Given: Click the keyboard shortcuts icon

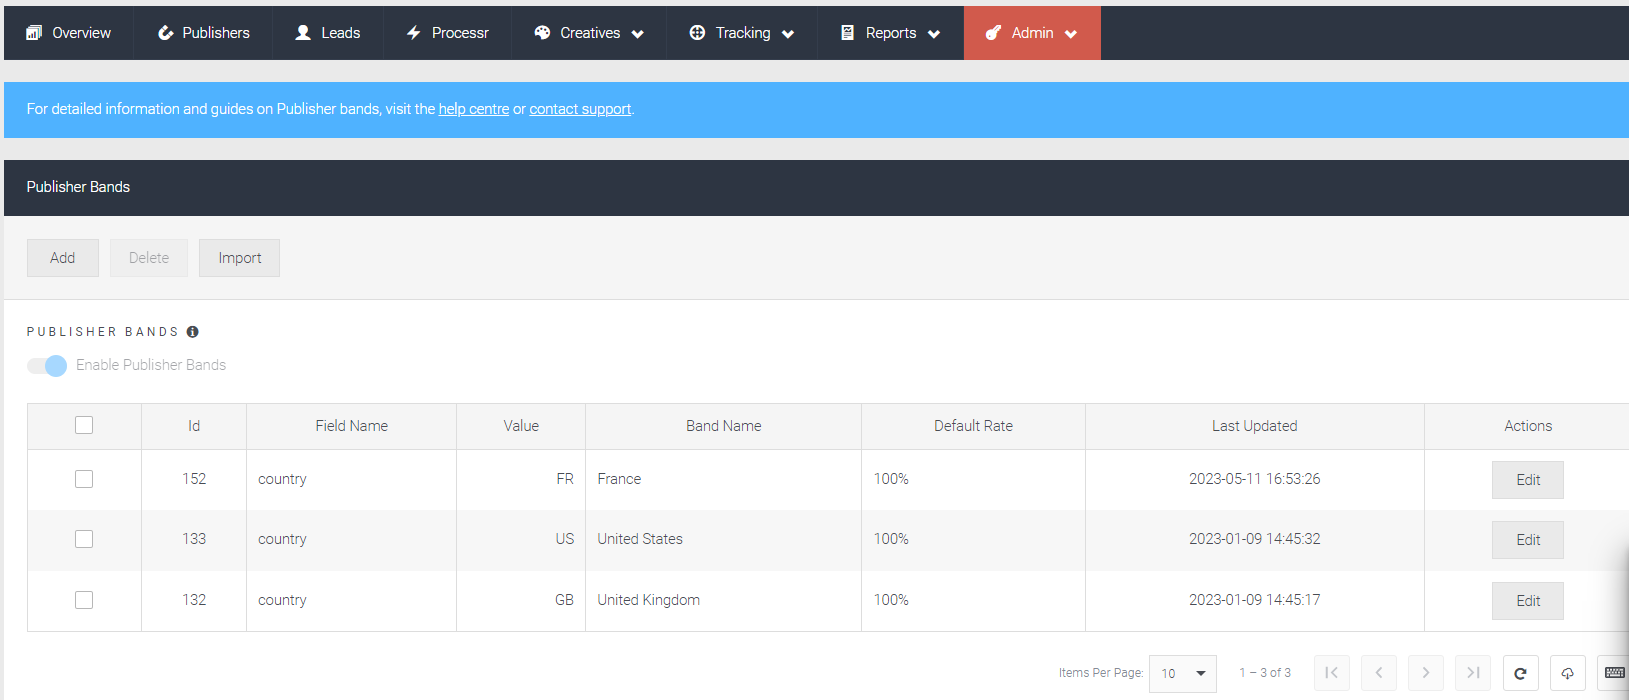Looking at the screenshot, I should 1614,673.
